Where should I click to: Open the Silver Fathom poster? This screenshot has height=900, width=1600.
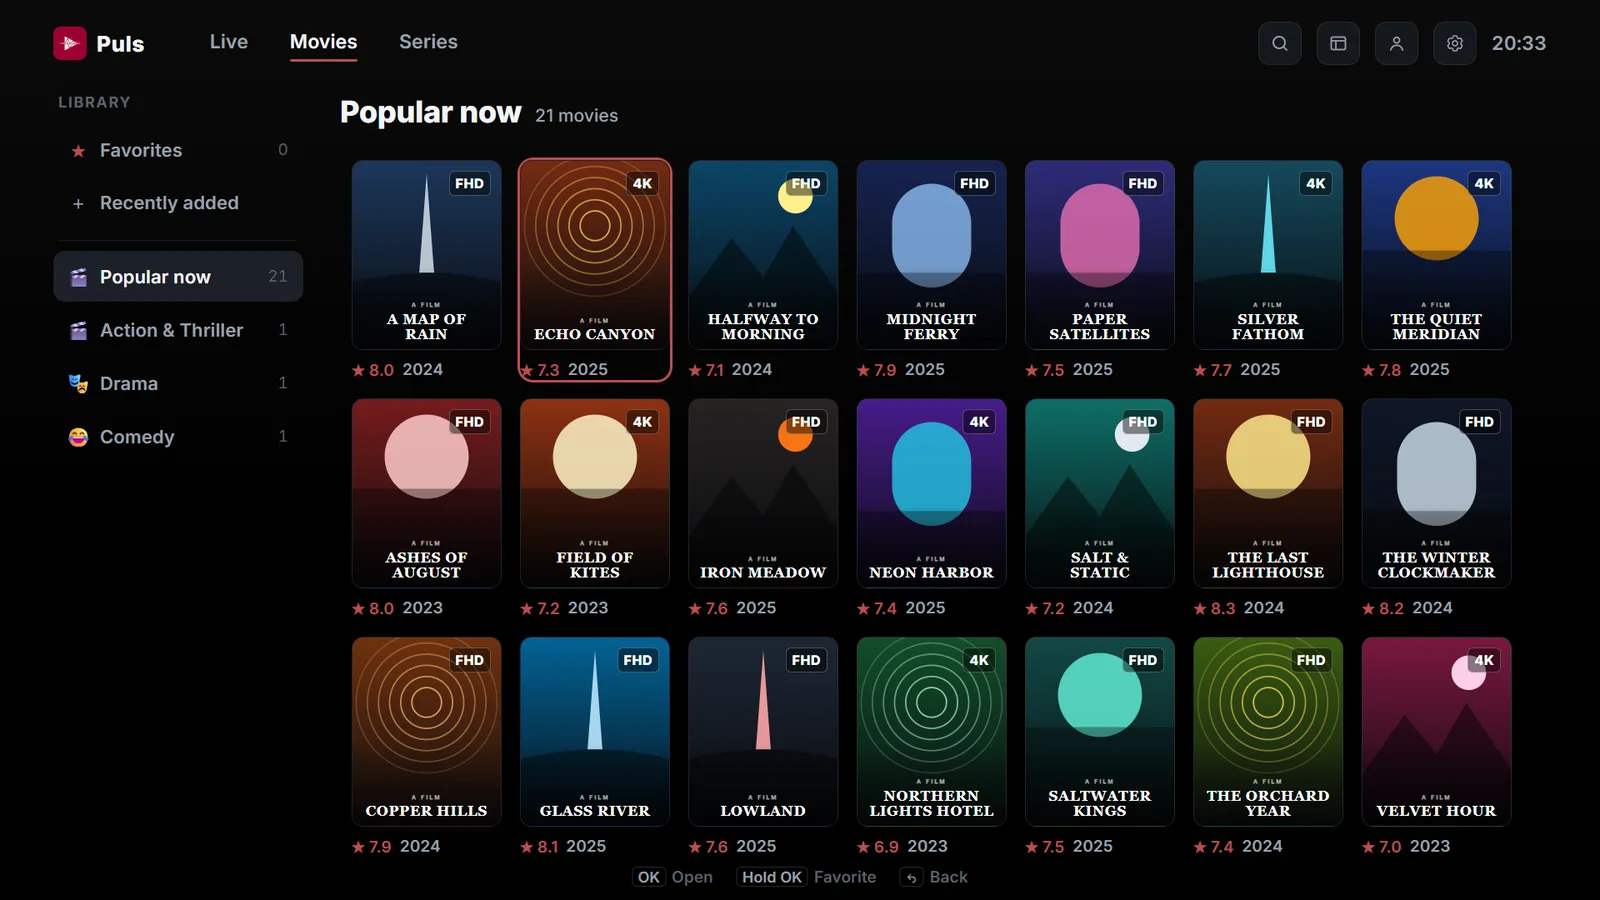1268,255
